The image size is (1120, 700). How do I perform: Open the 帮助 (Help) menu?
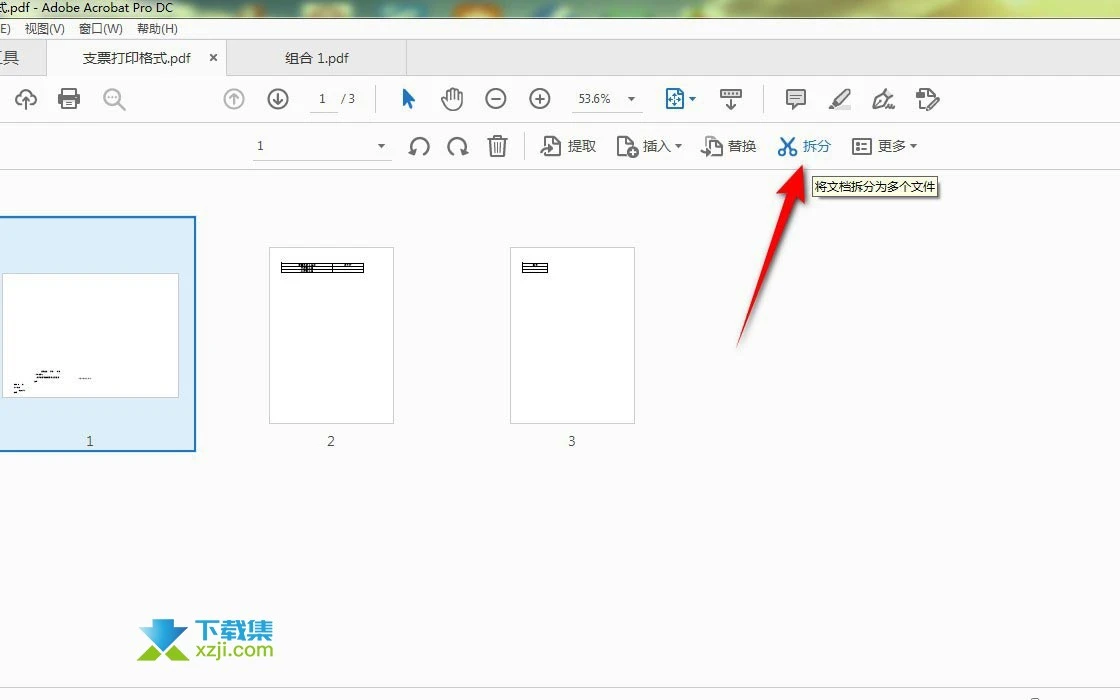coord(156,28)
